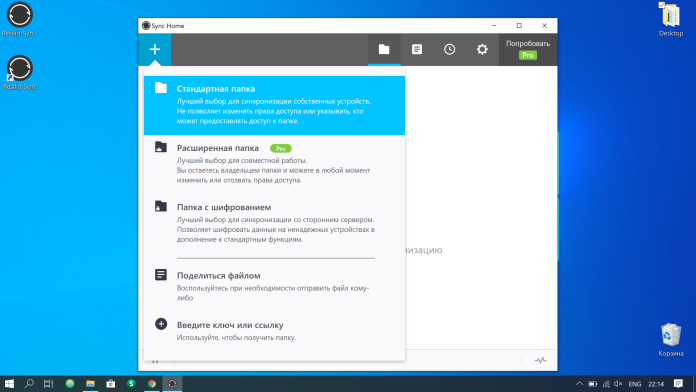
Task: Switch ENG language indicator in taskbar
Action: 635,384
